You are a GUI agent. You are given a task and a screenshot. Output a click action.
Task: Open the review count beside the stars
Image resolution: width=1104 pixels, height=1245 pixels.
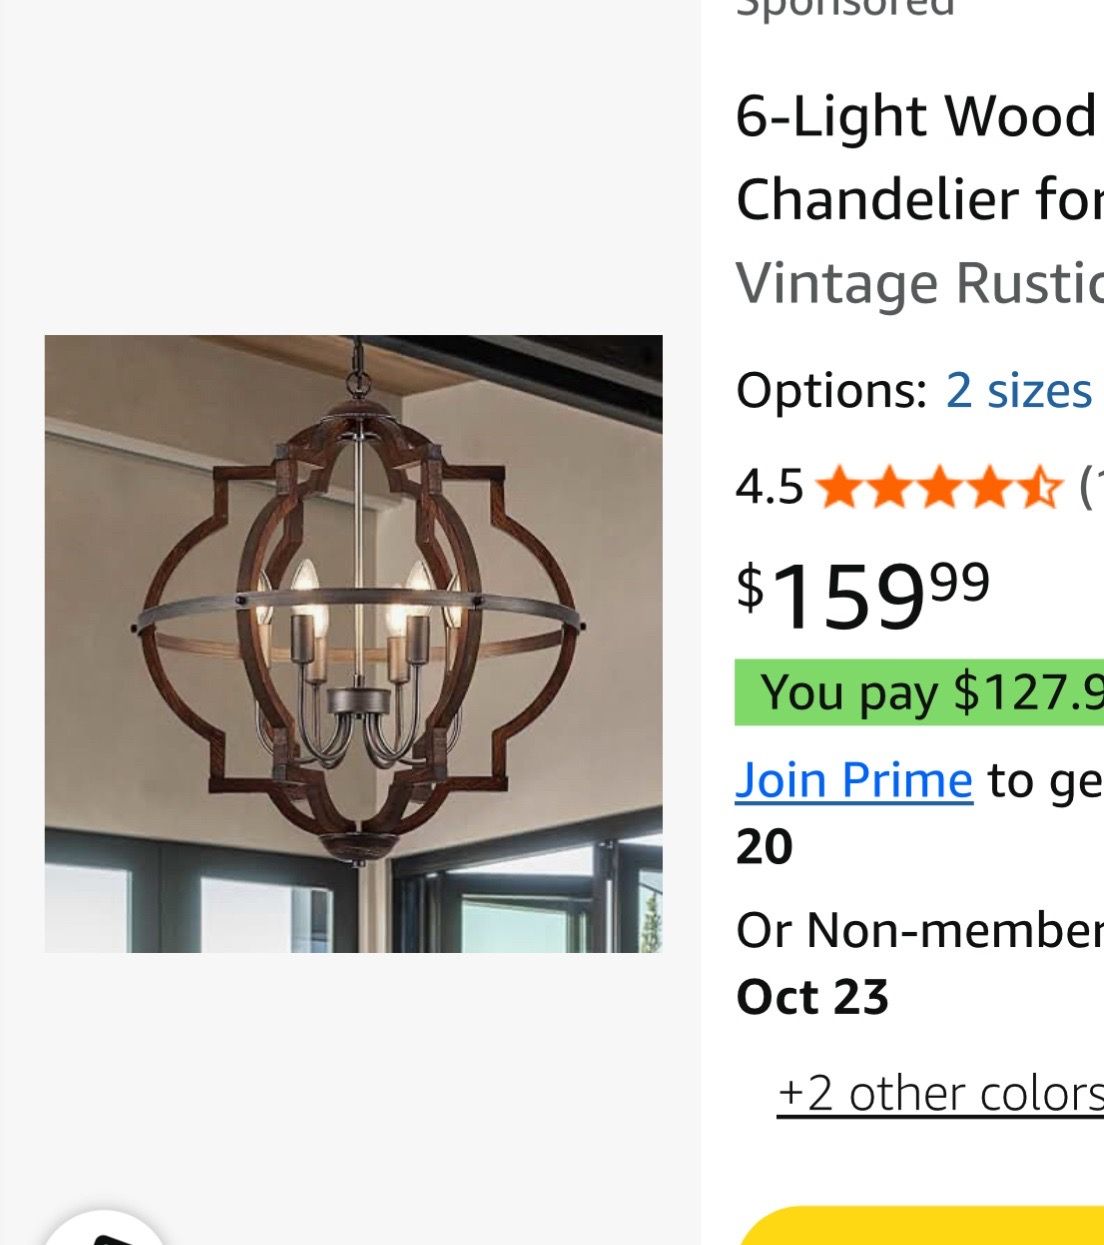coord(1090,488)
